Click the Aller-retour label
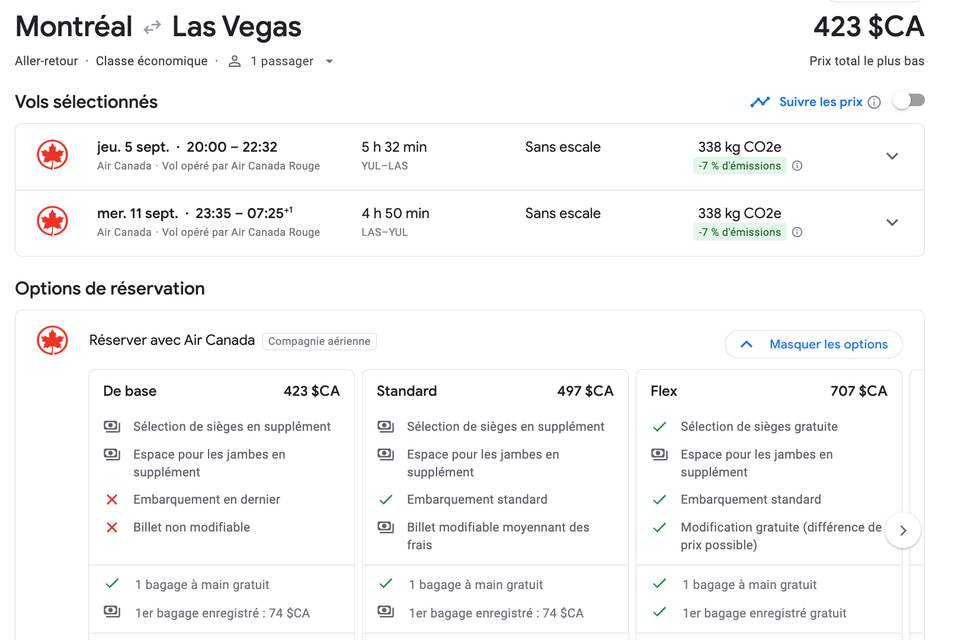The image size is (980, 640). [46, 60]
